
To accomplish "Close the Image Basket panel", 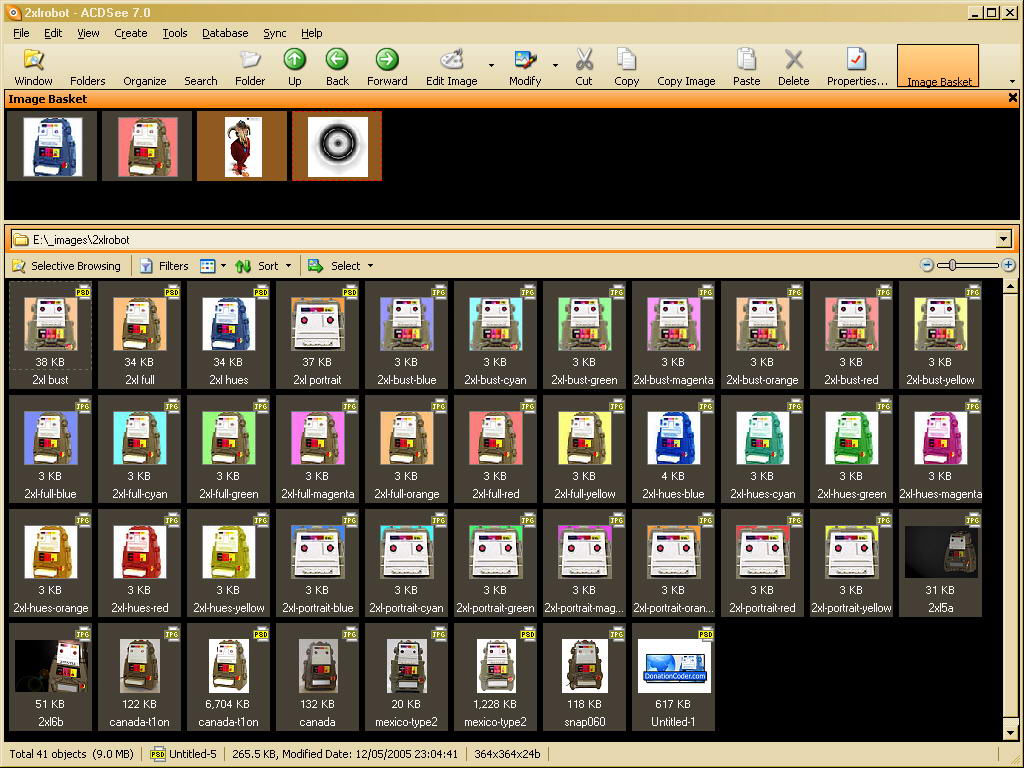I will pyautogui.click(x=1012, y=98).
